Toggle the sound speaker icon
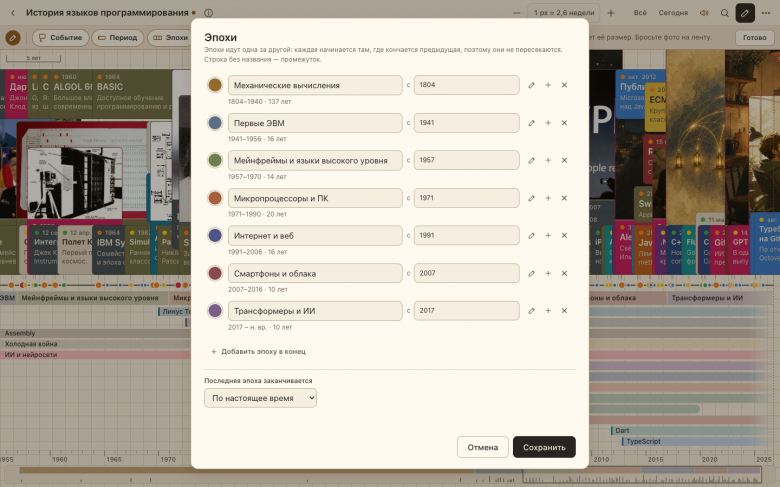This screenshot has height=487, width=780. [704, 13]
